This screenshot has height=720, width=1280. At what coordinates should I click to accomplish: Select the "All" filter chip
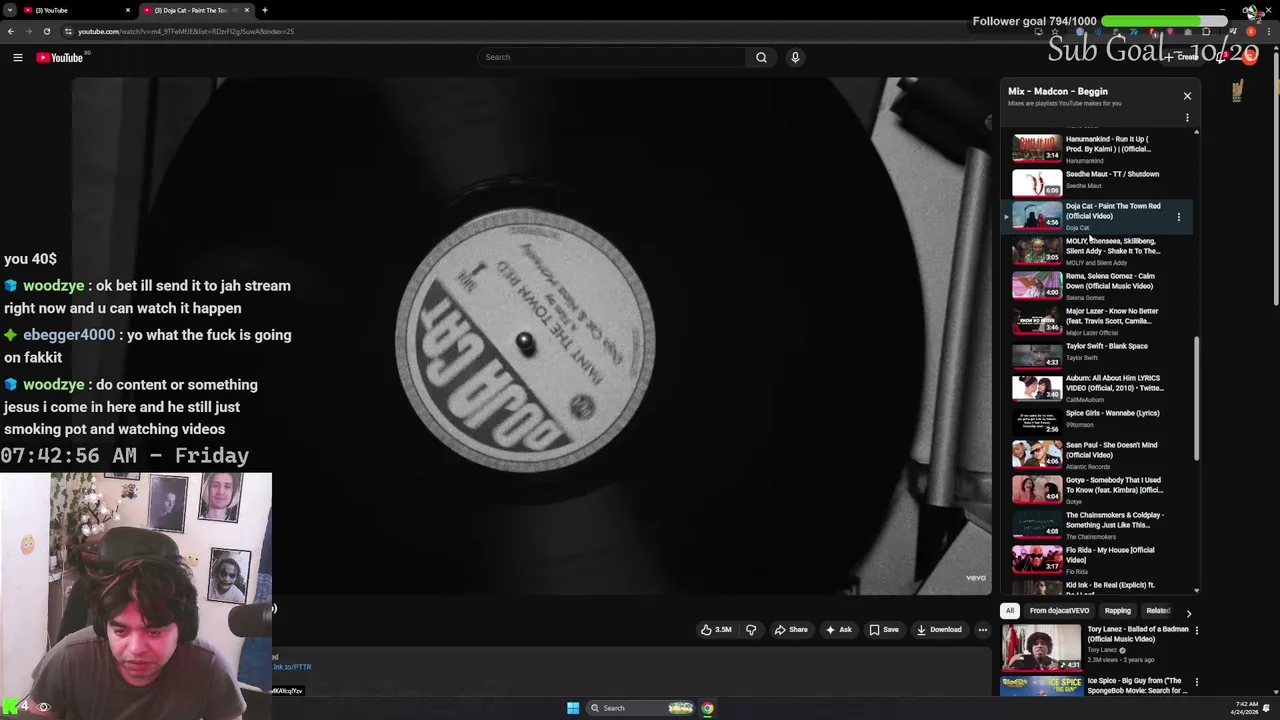click(x=1010, y=611)
